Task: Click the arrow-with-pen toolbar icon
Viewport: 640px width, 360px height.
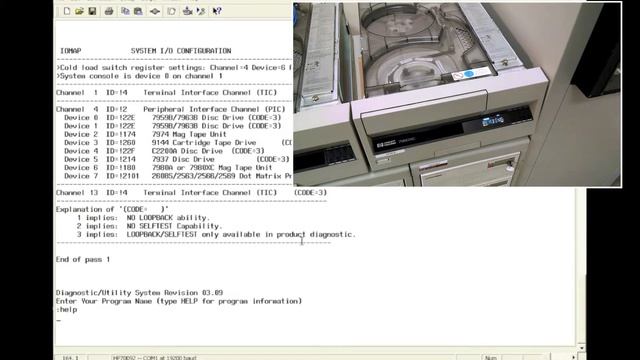Action: 201,11
